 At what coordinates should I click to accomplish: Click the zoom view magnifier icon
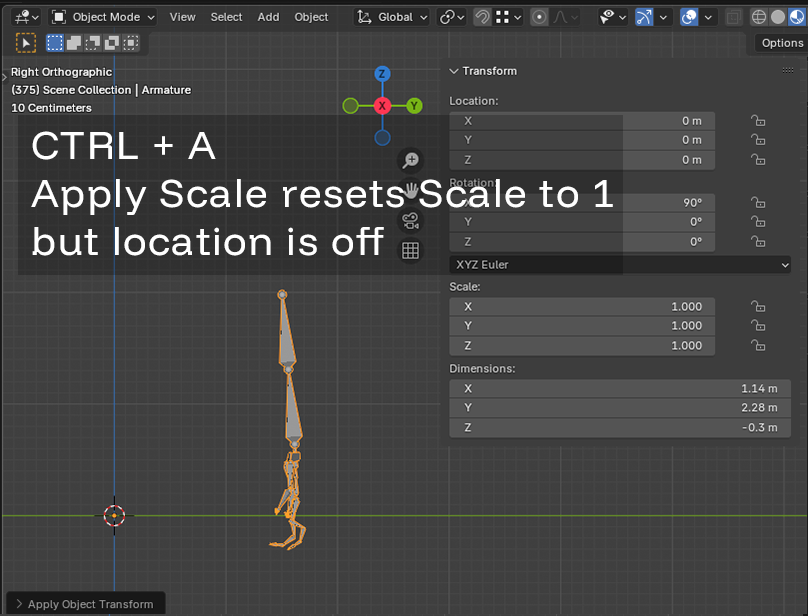pos(410,160)
